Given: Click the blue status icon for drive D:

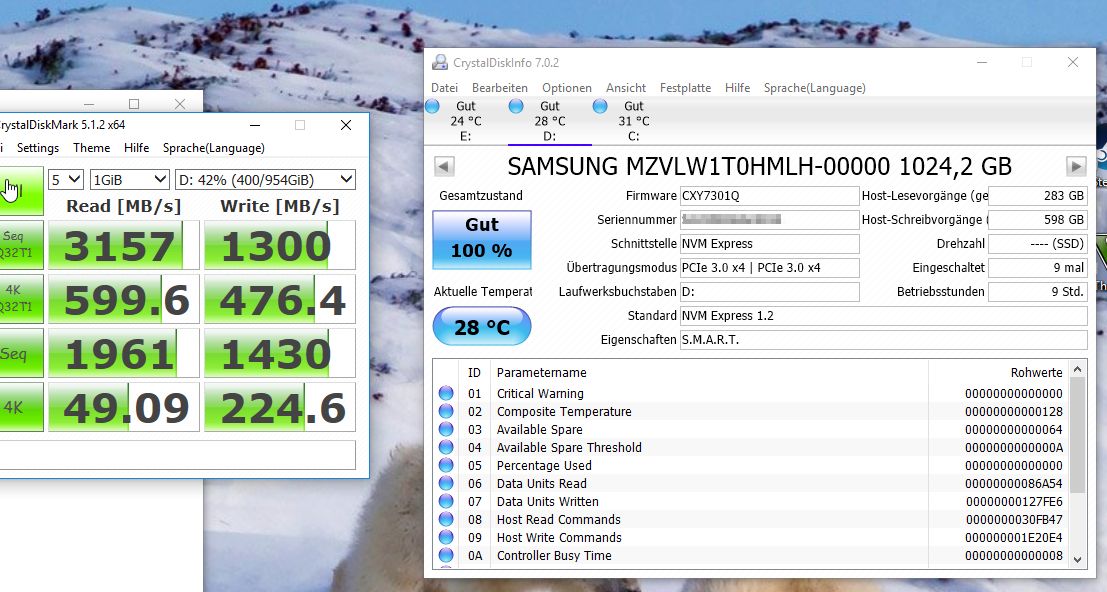Looking at the screenshot, I should click(x=516, y=107).
